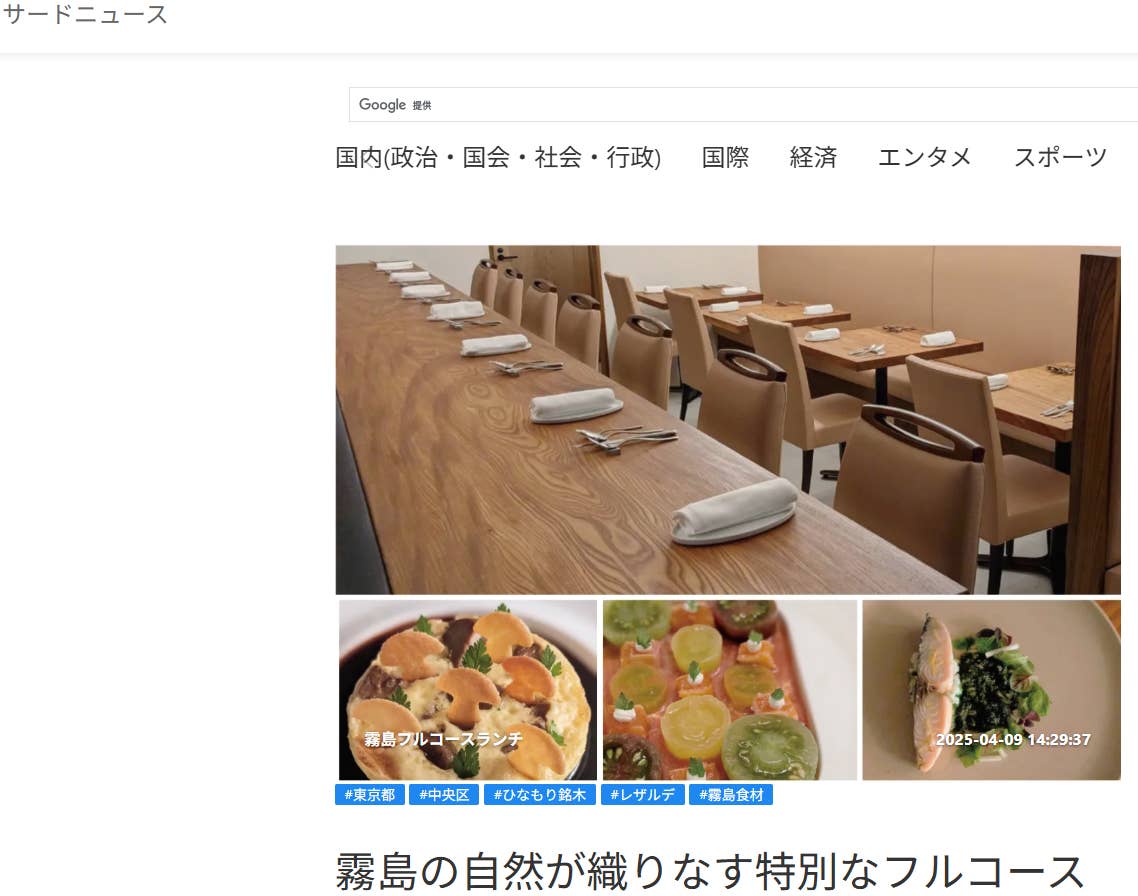Open the スポーツ category
The image size is (1138, 896).
[1060, 157]
